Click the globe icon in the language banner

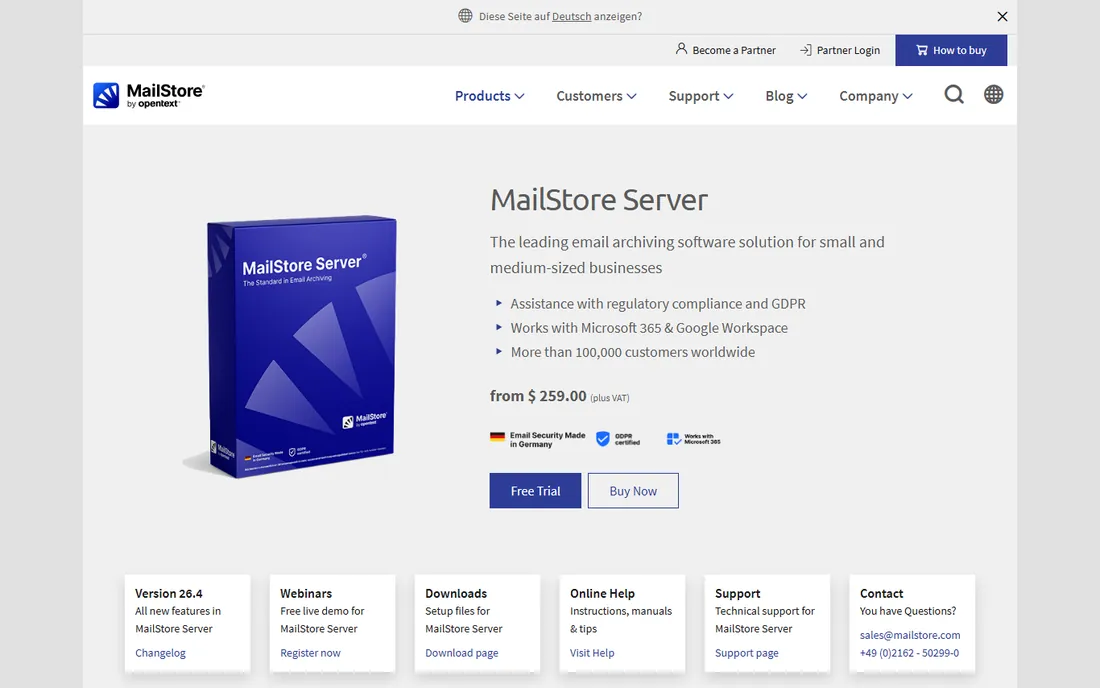[x=465, y=15]
